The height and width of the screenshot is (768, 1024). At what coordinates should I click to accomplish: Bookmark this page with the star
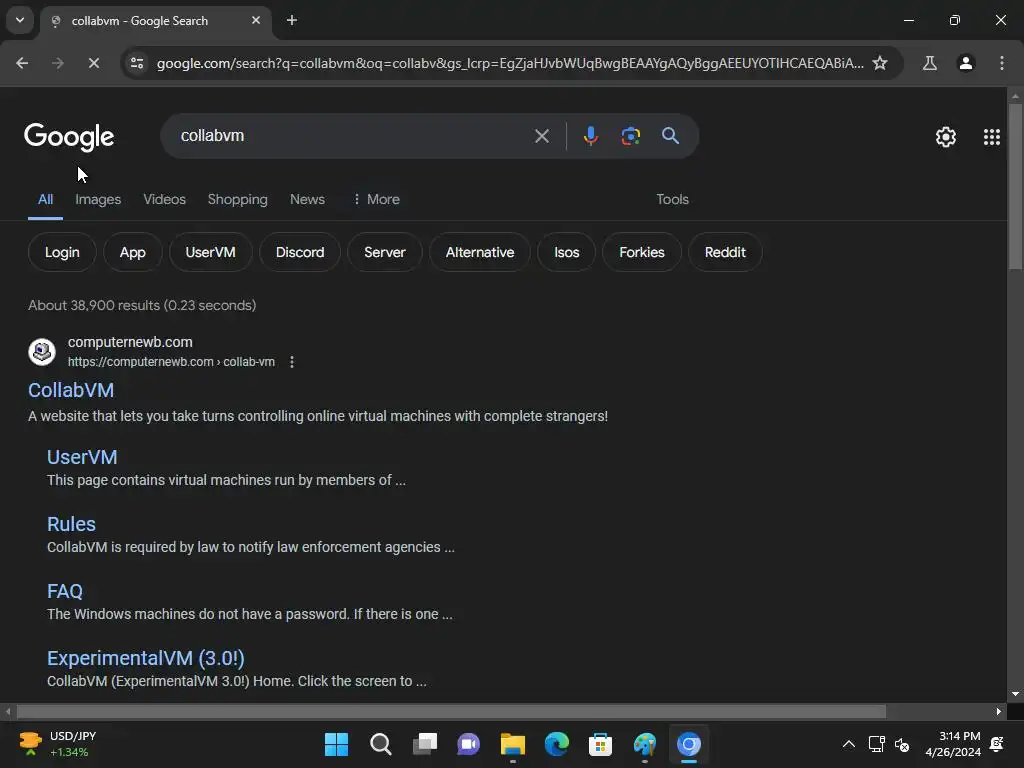(x=880, y=63)
